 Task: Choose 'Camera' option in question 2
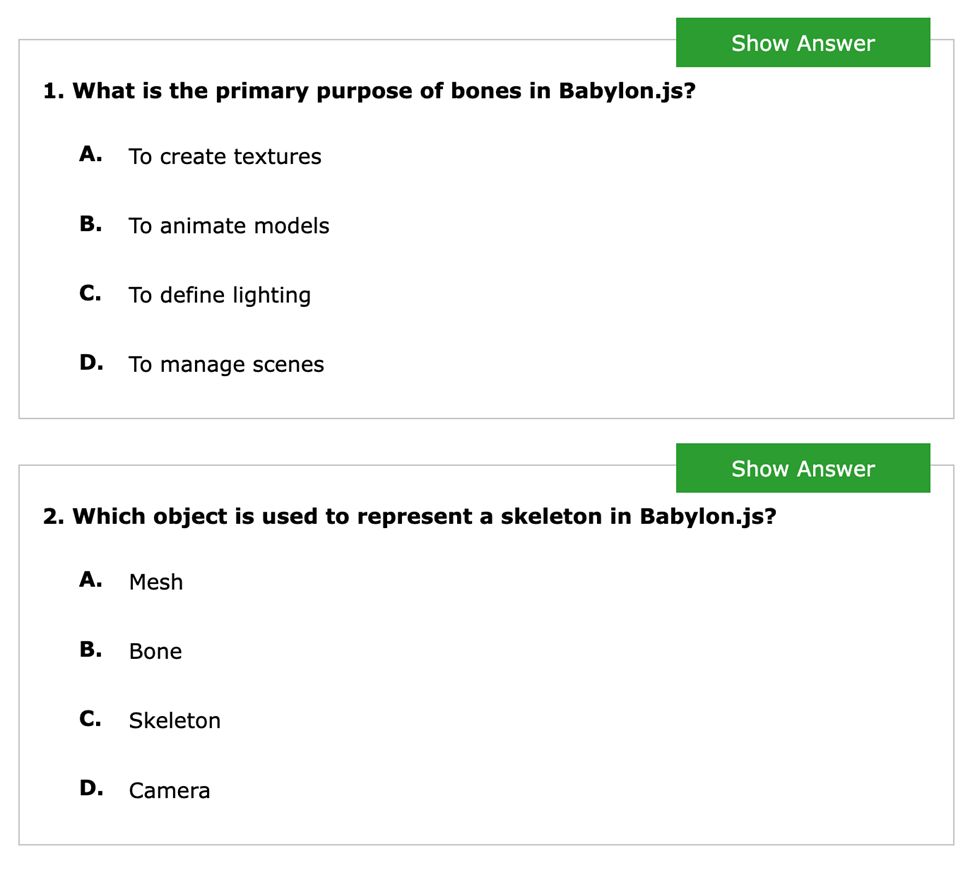[x=169, y=790]
